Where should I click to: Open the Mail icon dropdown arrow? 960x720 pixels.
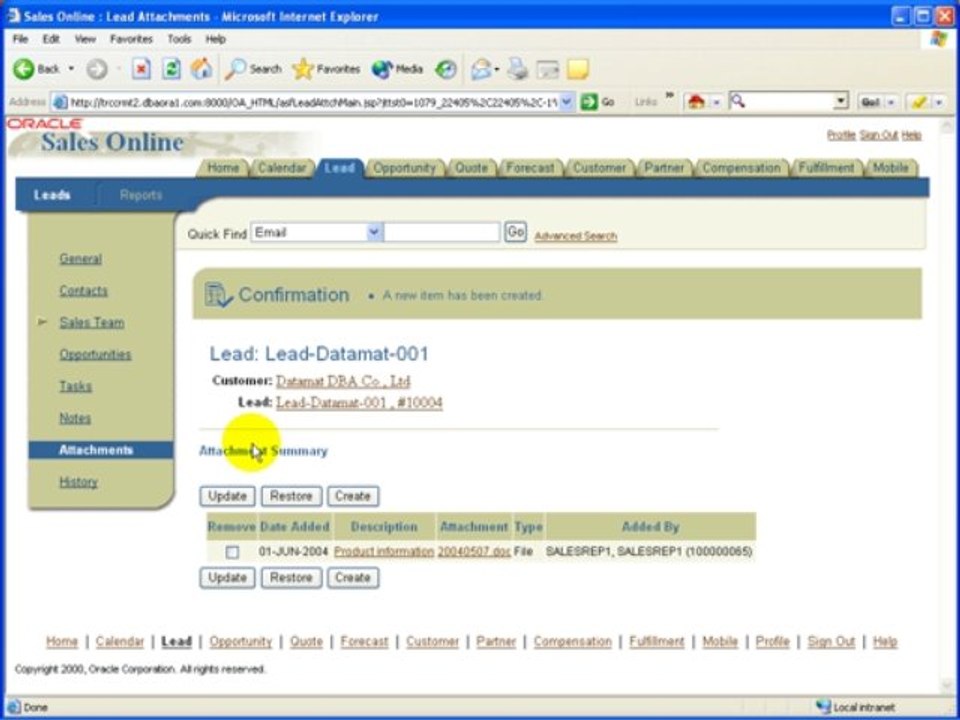tap(497, 69)
